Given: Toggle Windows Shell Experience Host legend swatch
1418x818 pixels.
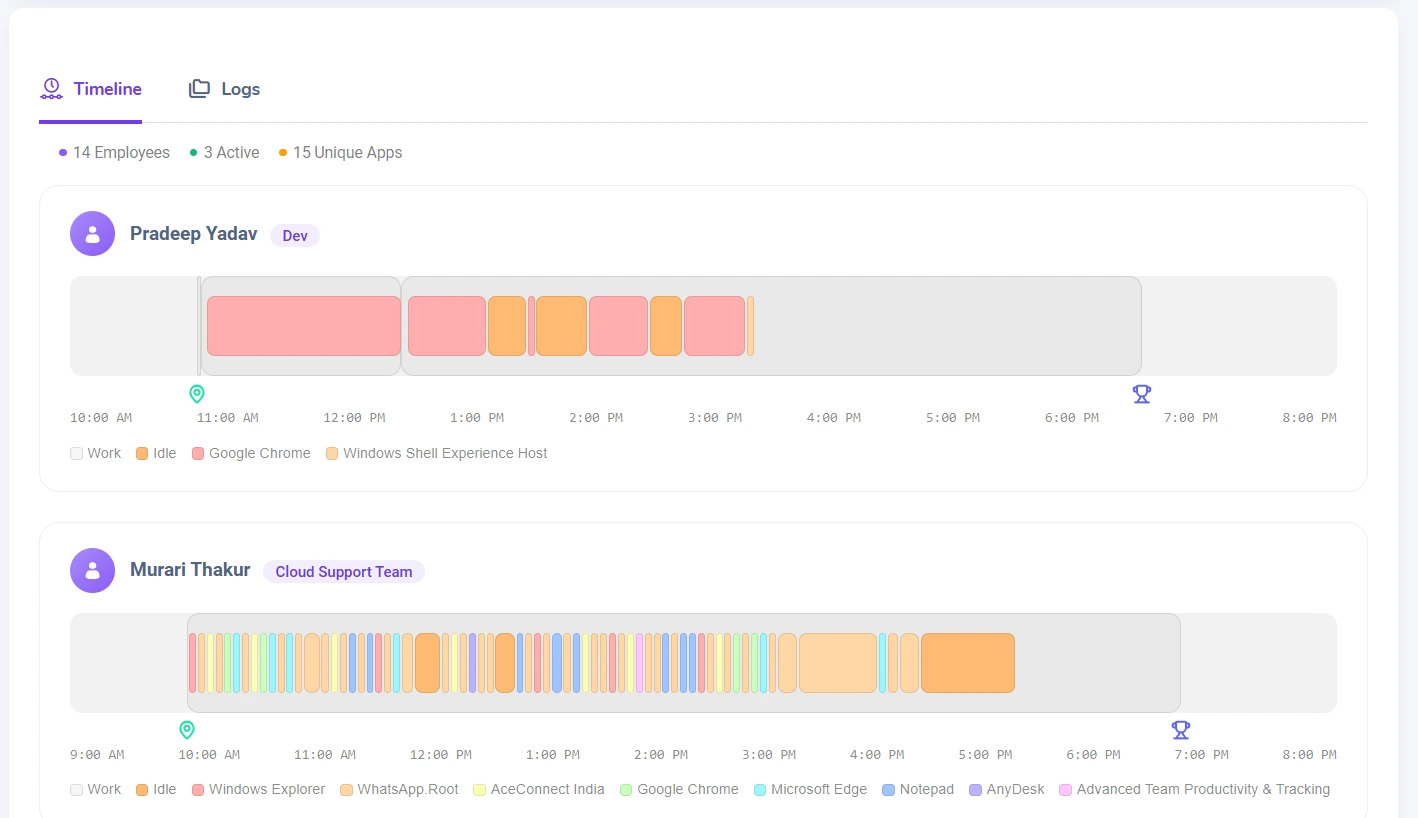Looking at the screenshot, I should [x=332, y=453].
